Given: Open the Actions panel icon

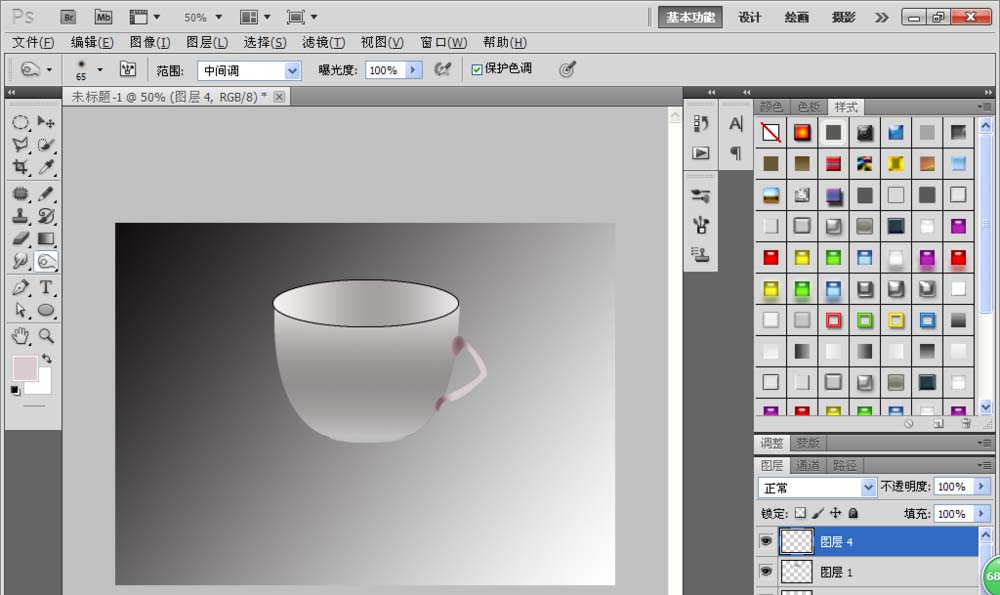Looking at the screenshot, I should coord(700,153).
